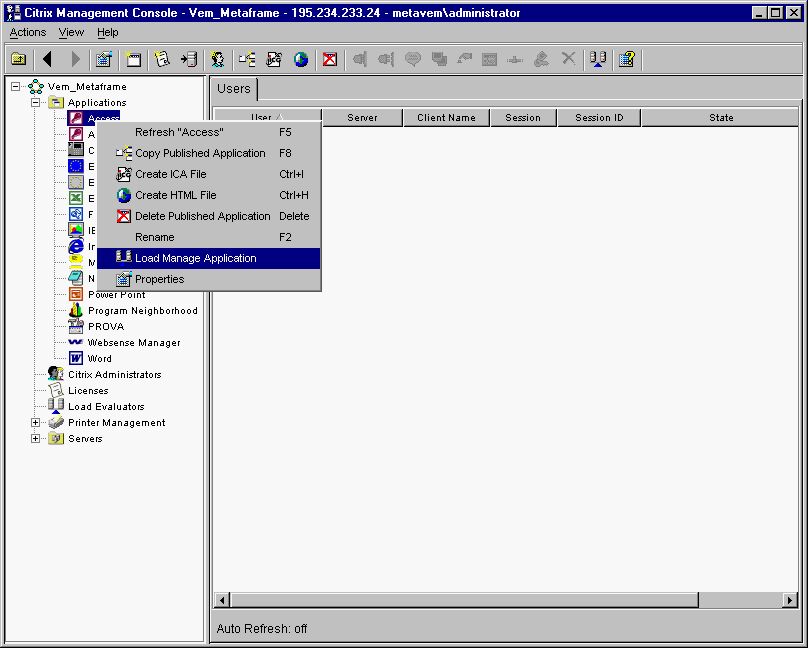
Task: Select the Printer Management tree label
Action: [x=116, y=422]
